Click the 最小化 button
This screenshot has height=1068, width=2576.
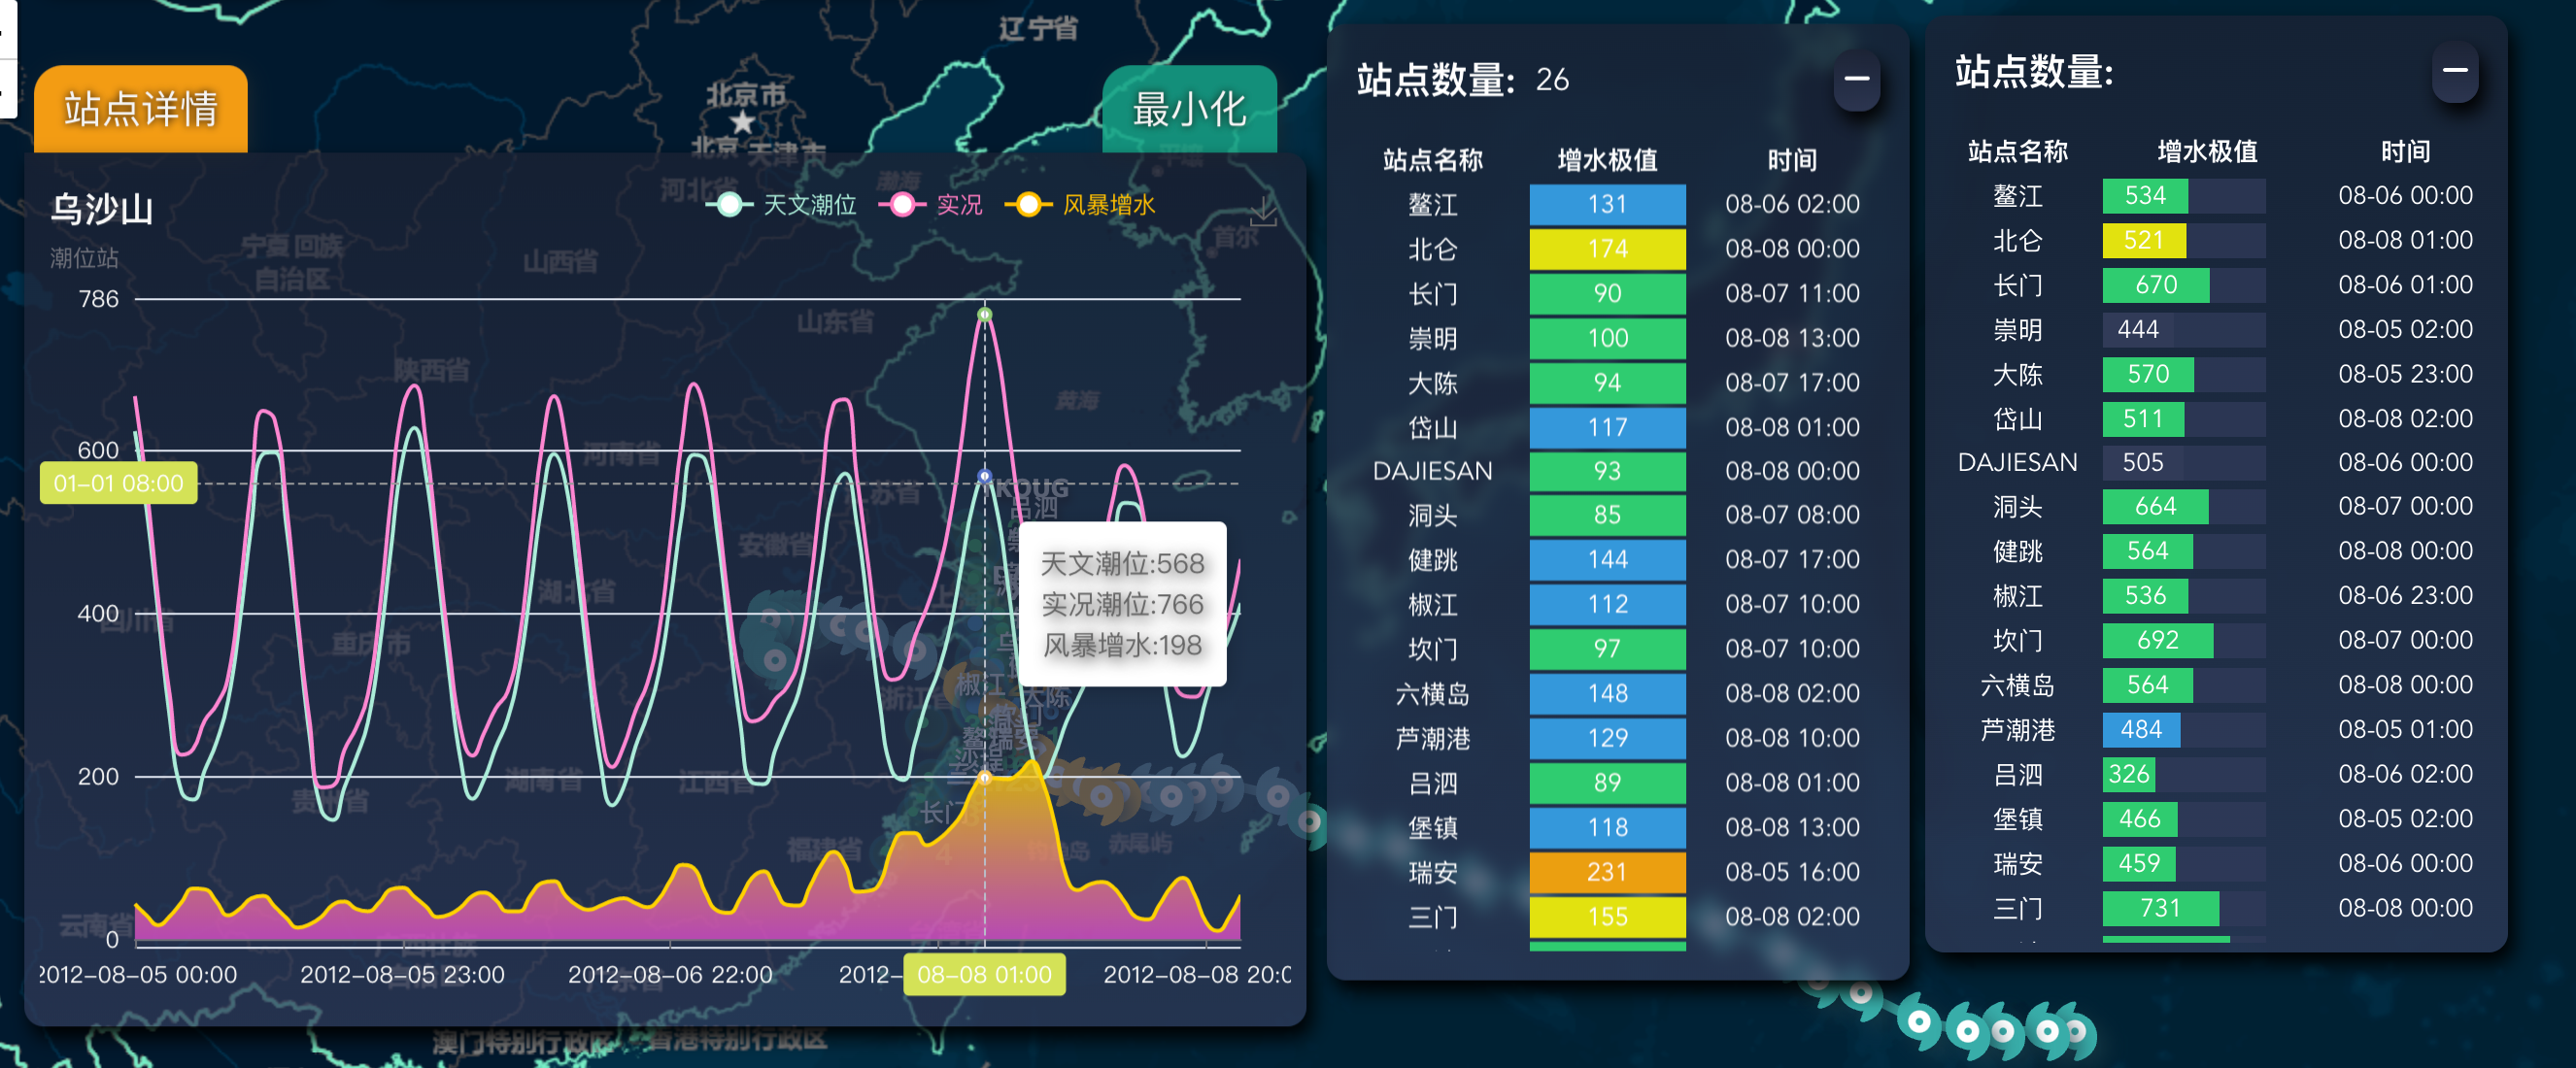pos(1188,109)
